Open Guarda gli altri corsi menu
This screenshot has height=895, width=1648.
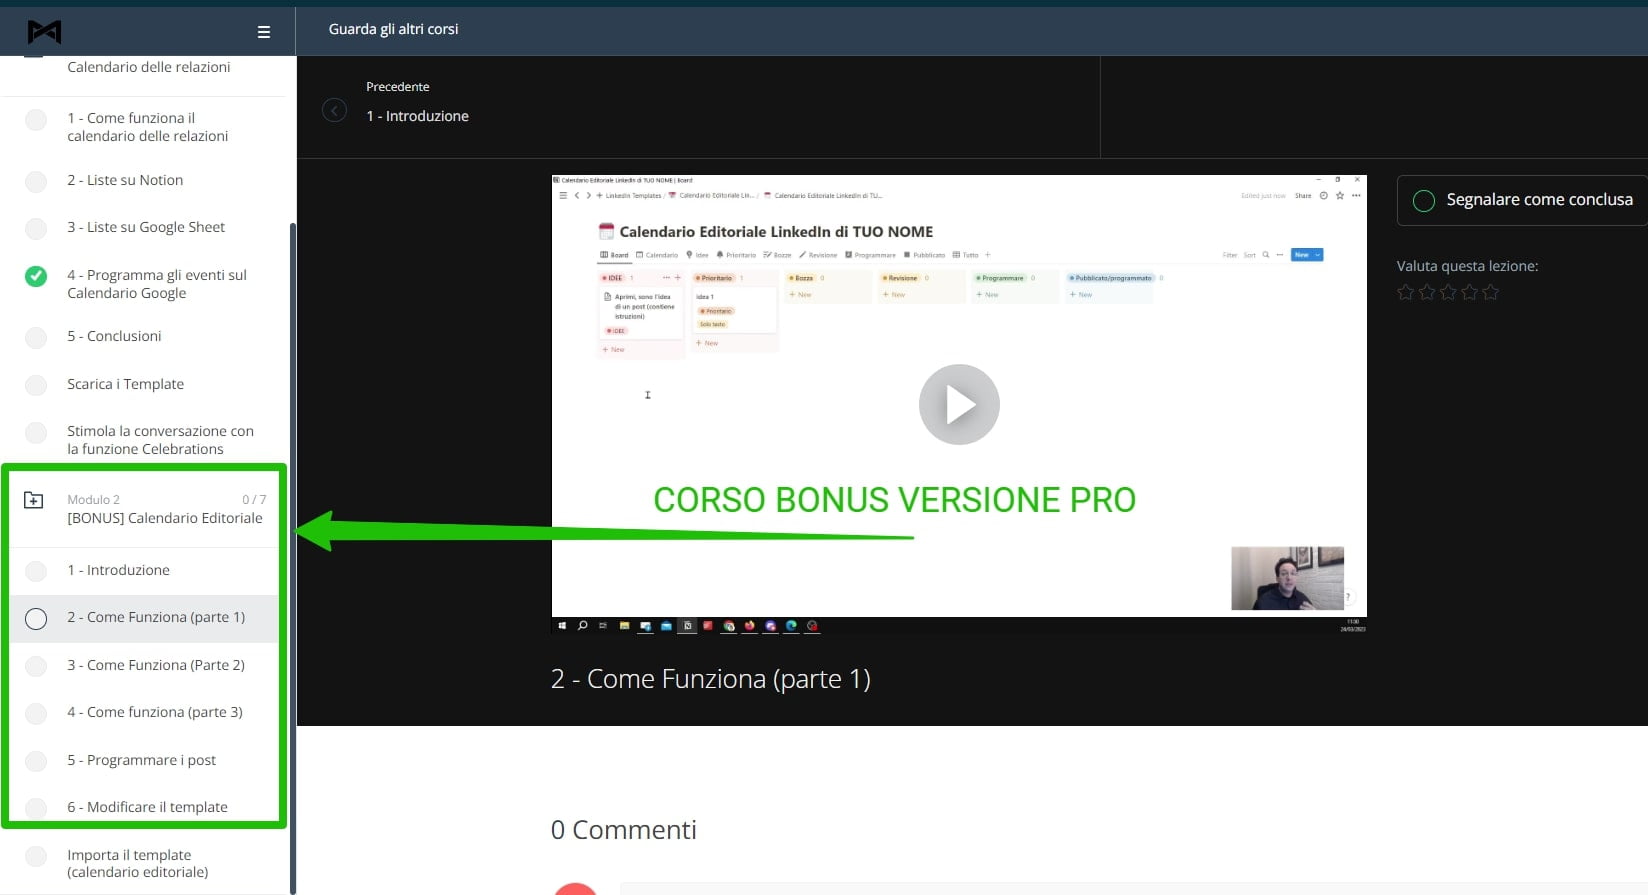(393, 29)
